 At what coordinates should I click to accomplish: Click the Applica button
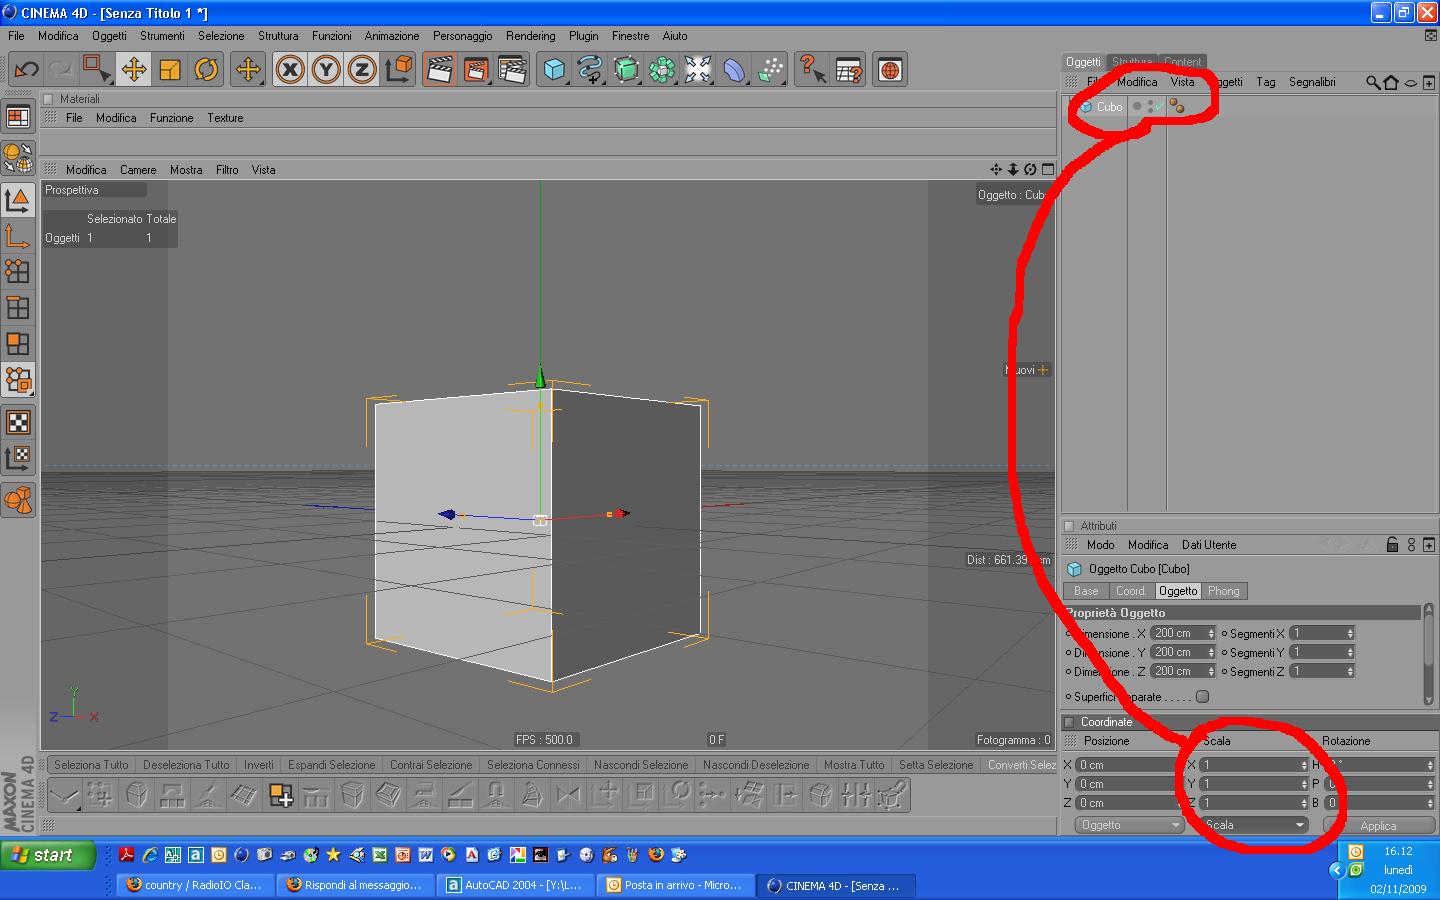point(1378,825)
